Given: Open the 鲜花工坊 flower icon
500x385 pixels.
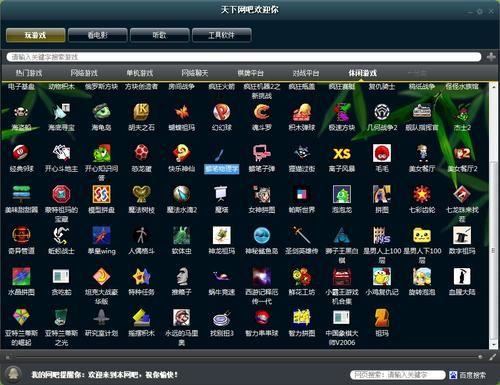Looking at the screenshot, I should click(x=302, y=276).
